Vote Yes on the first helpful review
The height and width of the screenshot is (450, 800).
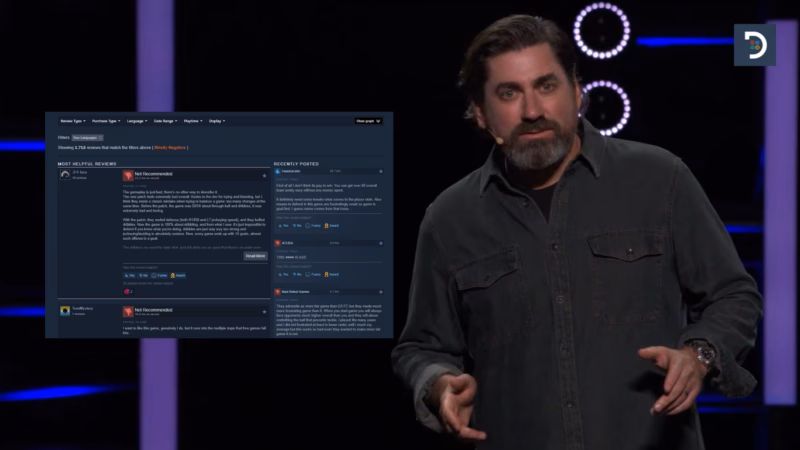tap(130, 276)
